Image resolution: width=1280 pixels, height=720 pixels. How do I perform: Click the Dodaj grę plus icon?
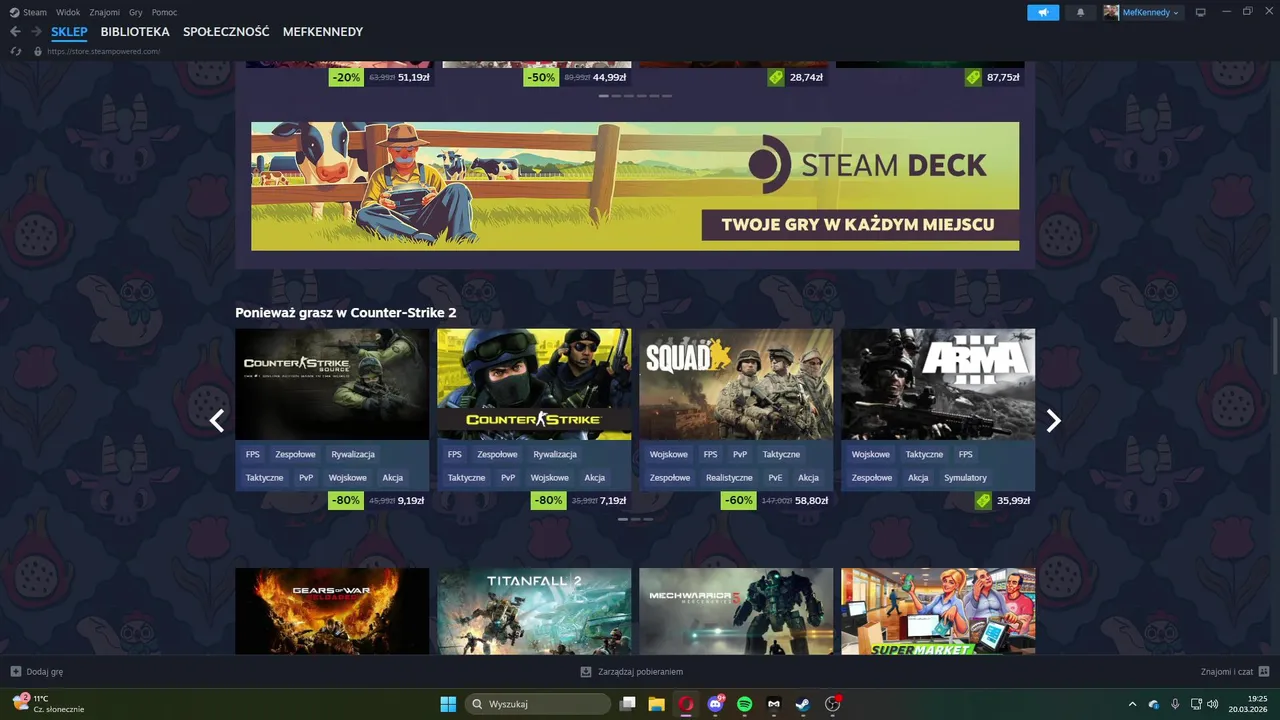pyautogui.click(x=15, y=672)
